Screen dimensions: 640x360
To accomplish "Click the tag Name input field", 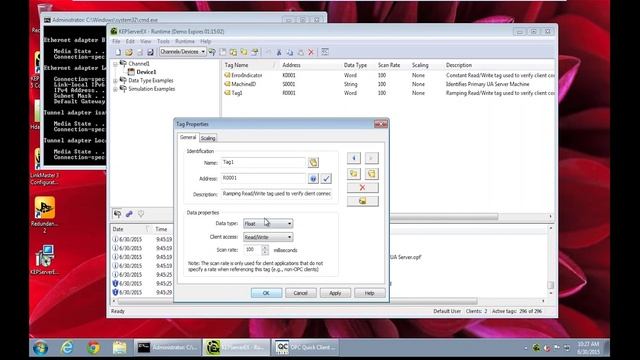I will point(263,162).
